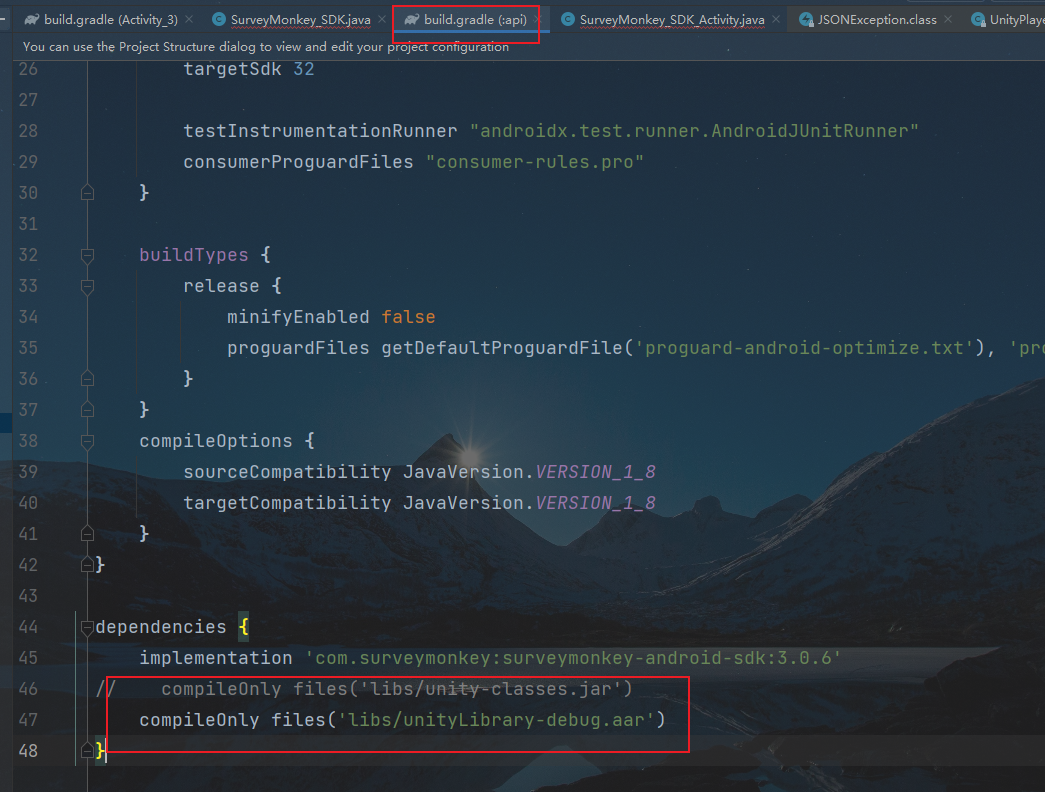Screen dimensions: 1045x792
Task: Click fold end marker on line 48
Action: [x=87, y=751]
